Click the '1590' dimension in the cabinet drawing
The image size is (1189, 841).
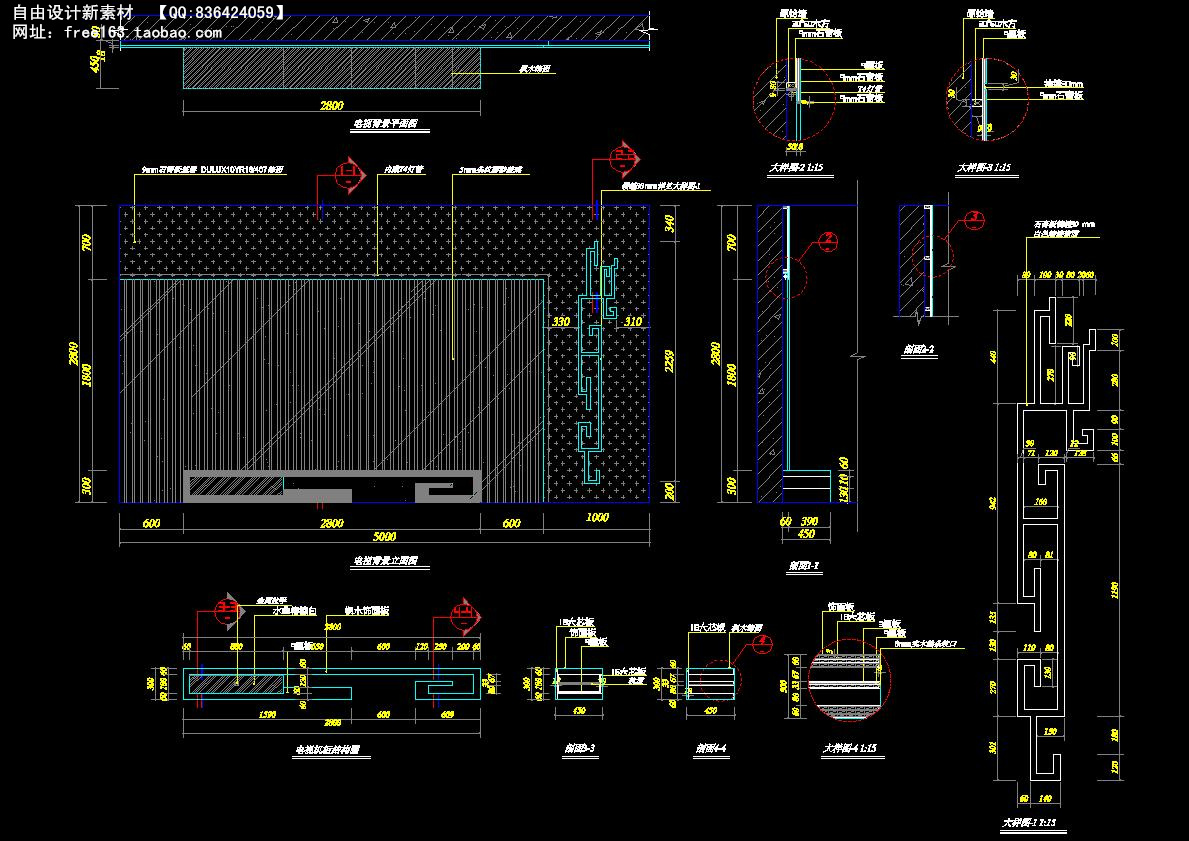click(x=267, y=714)
